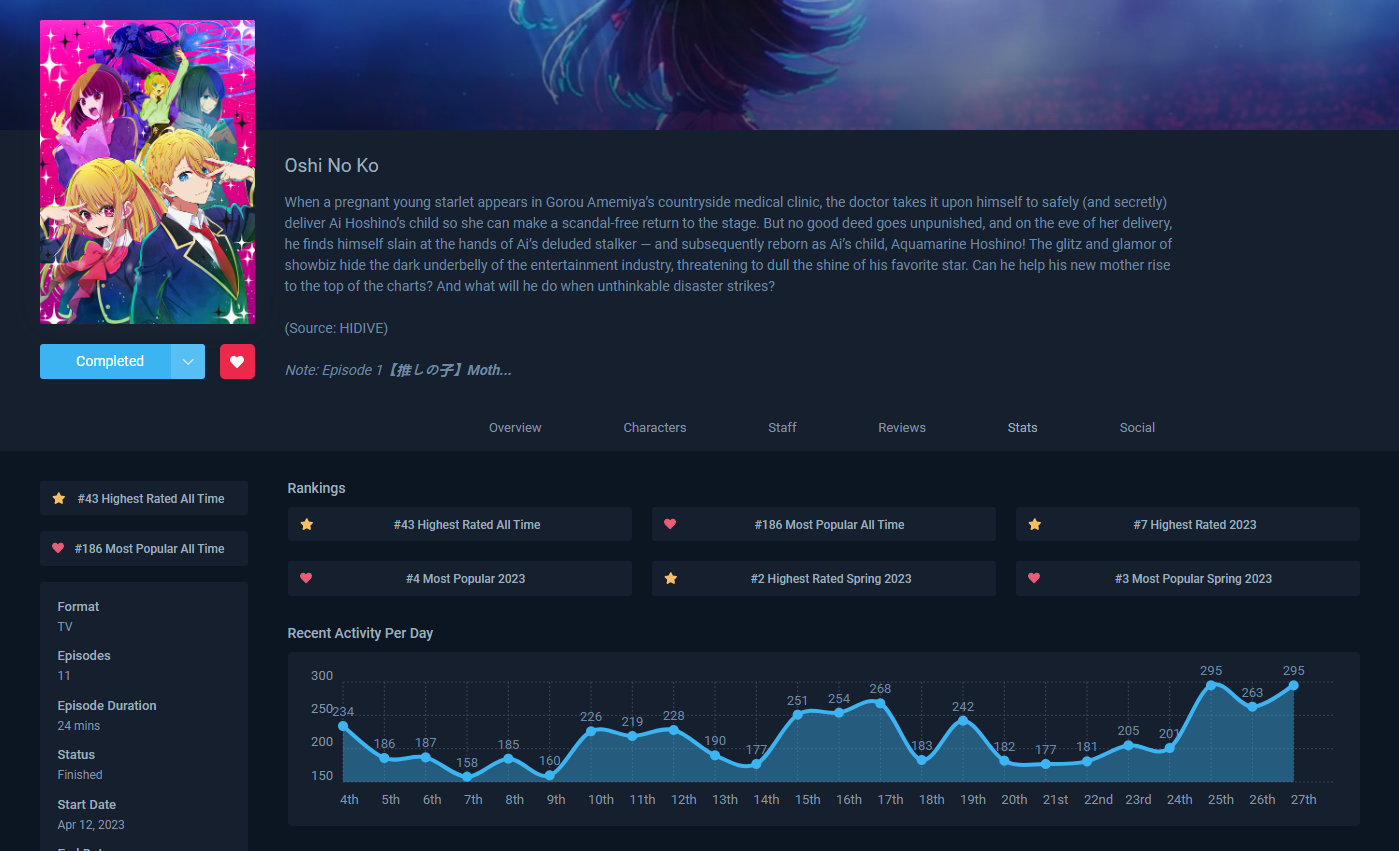1399x851 pixels.
Task: Open the status dropdown arrow next to Completed
Action: pyautogui.click(x=188, y=361)
